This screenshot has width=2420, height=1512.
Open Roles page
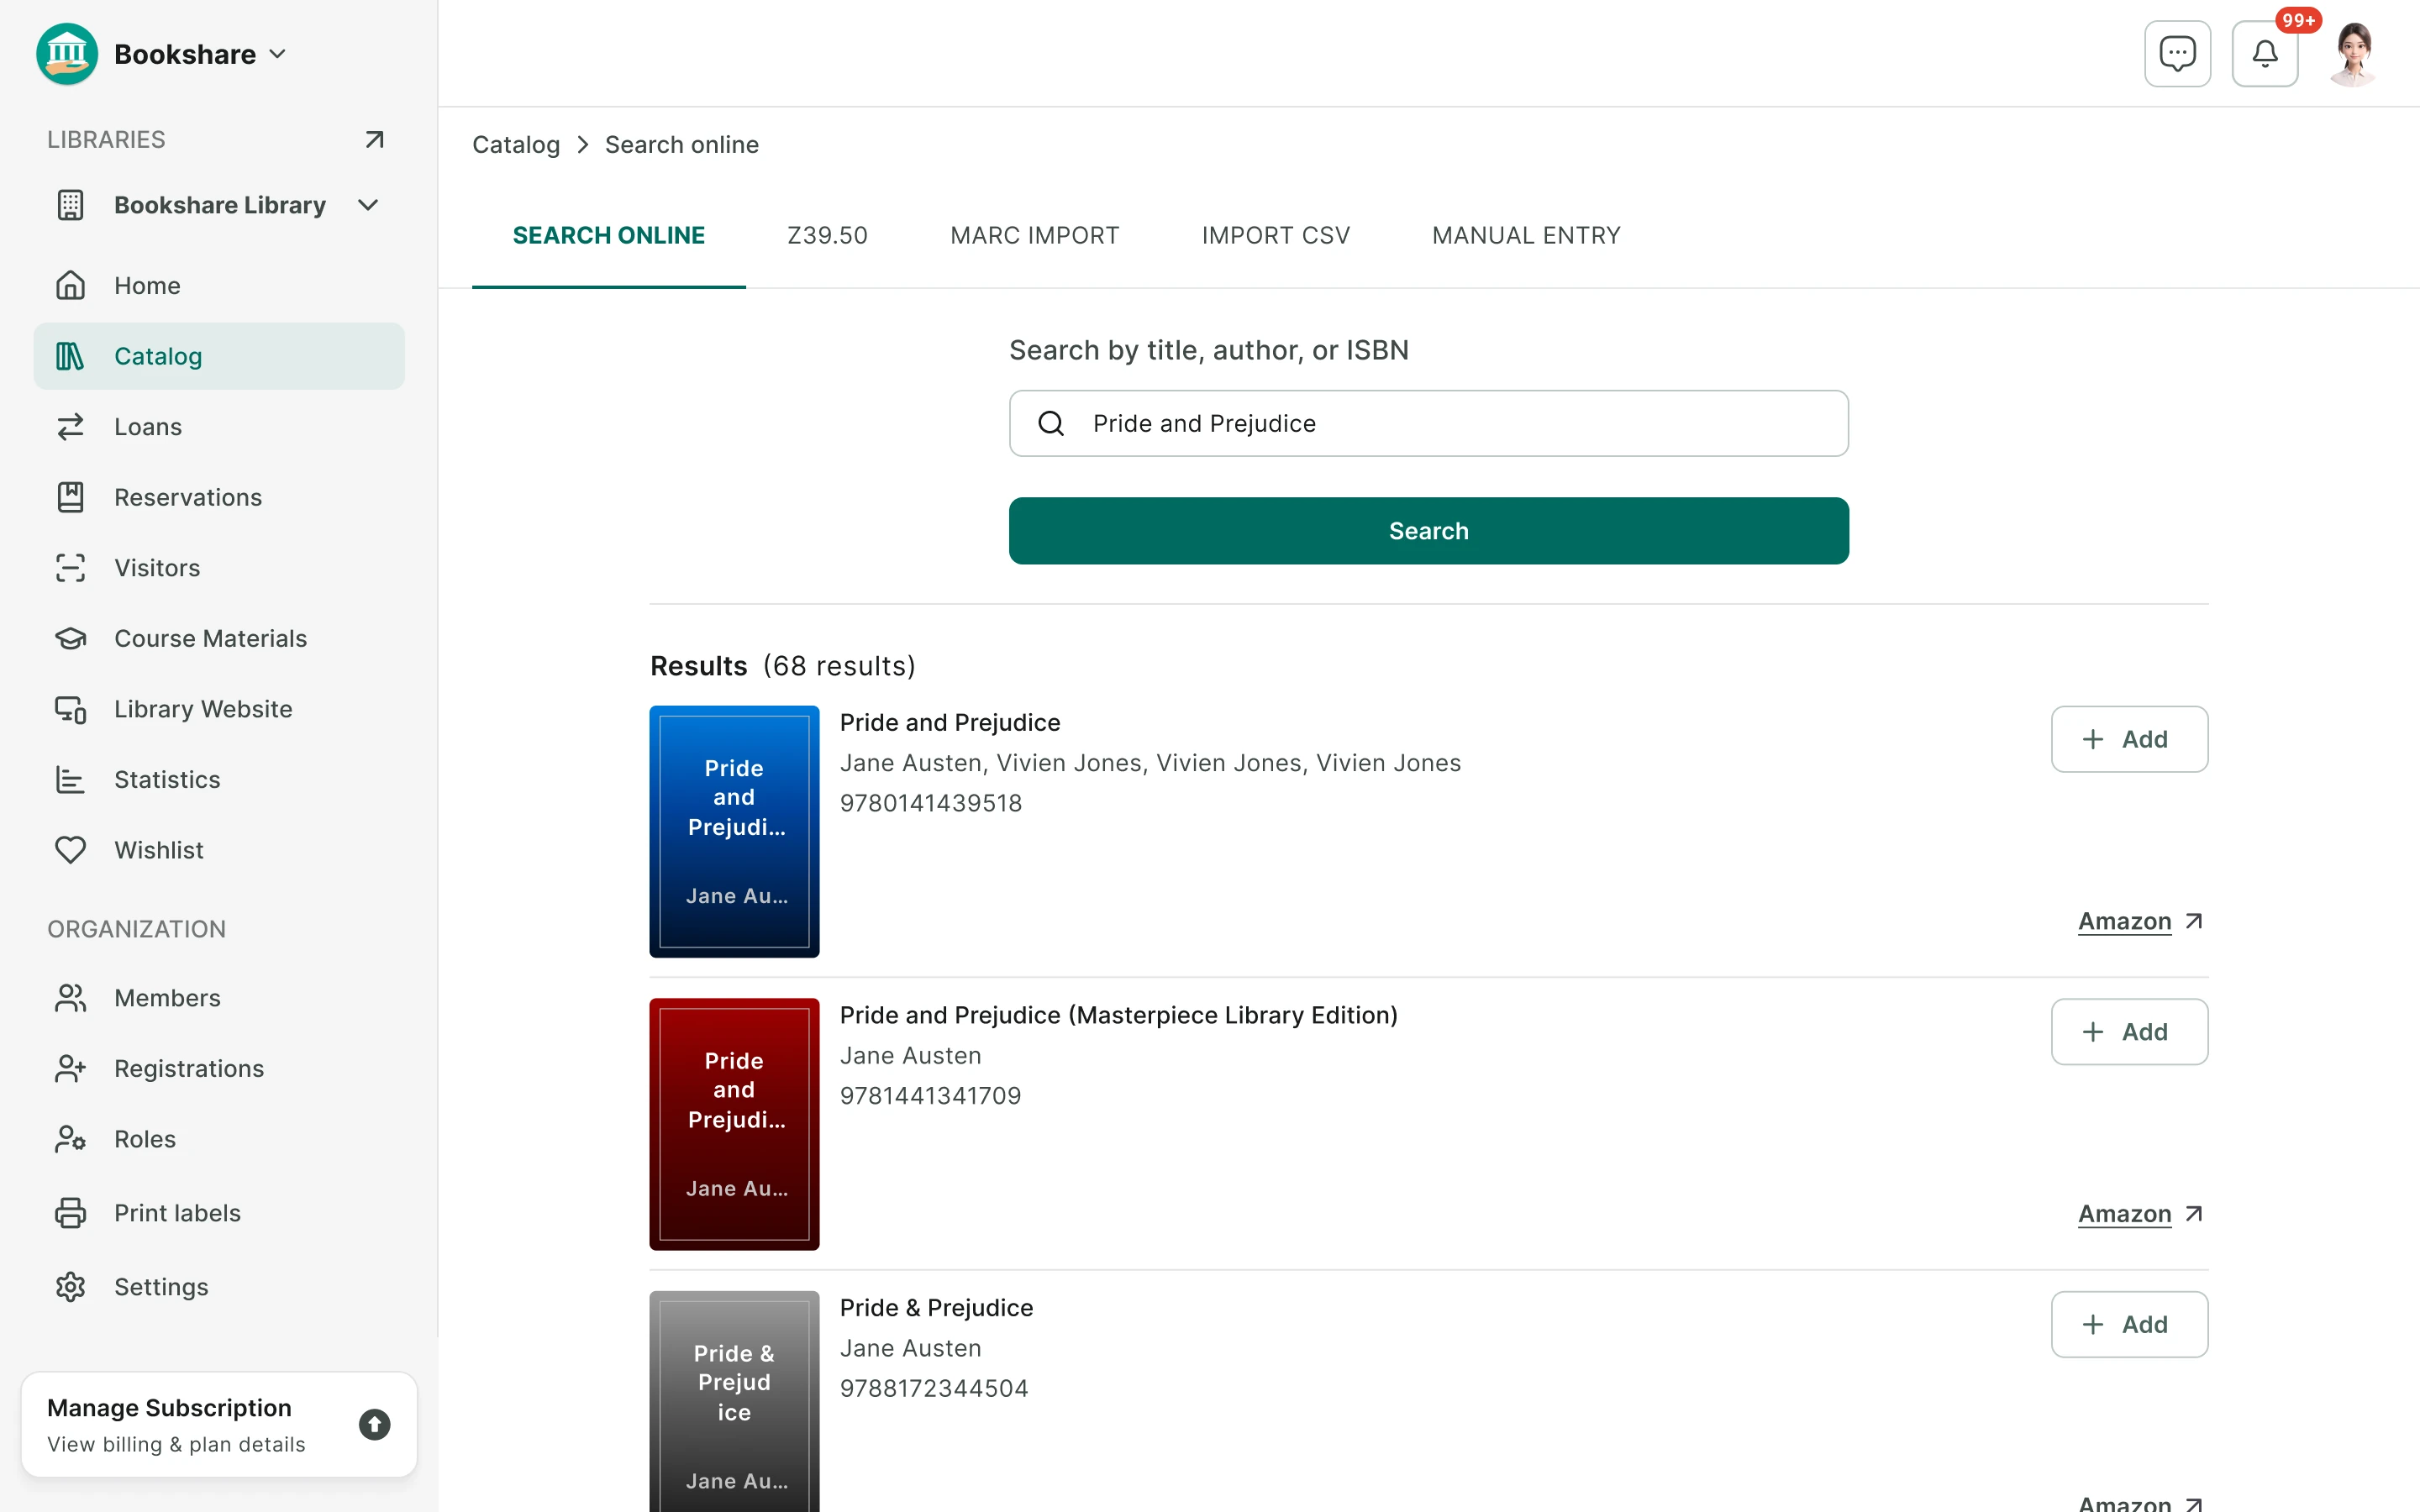tap(219, 1139)
